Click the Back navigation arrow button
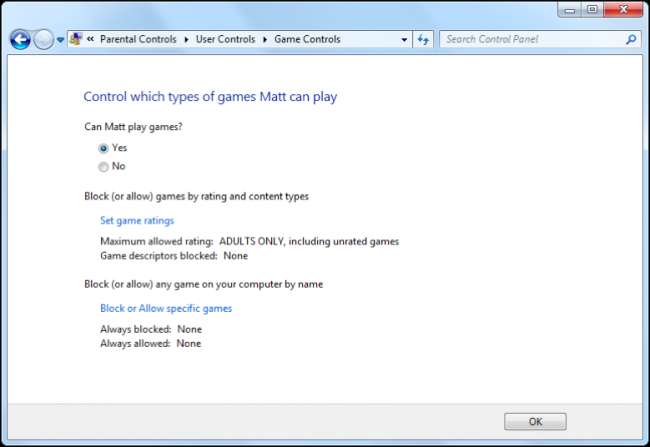Viewport: 650px width, 447px height. coord(20,40)
